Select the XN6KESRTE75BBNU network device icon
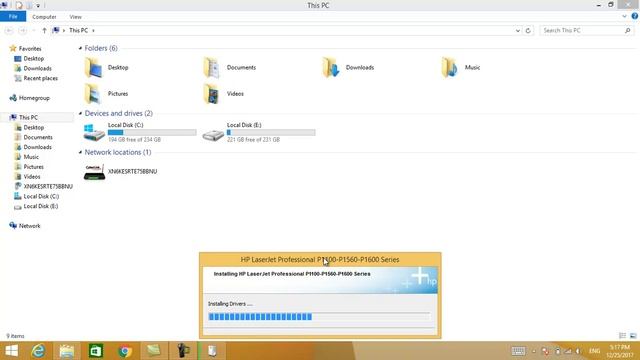 tap(94, 172)
